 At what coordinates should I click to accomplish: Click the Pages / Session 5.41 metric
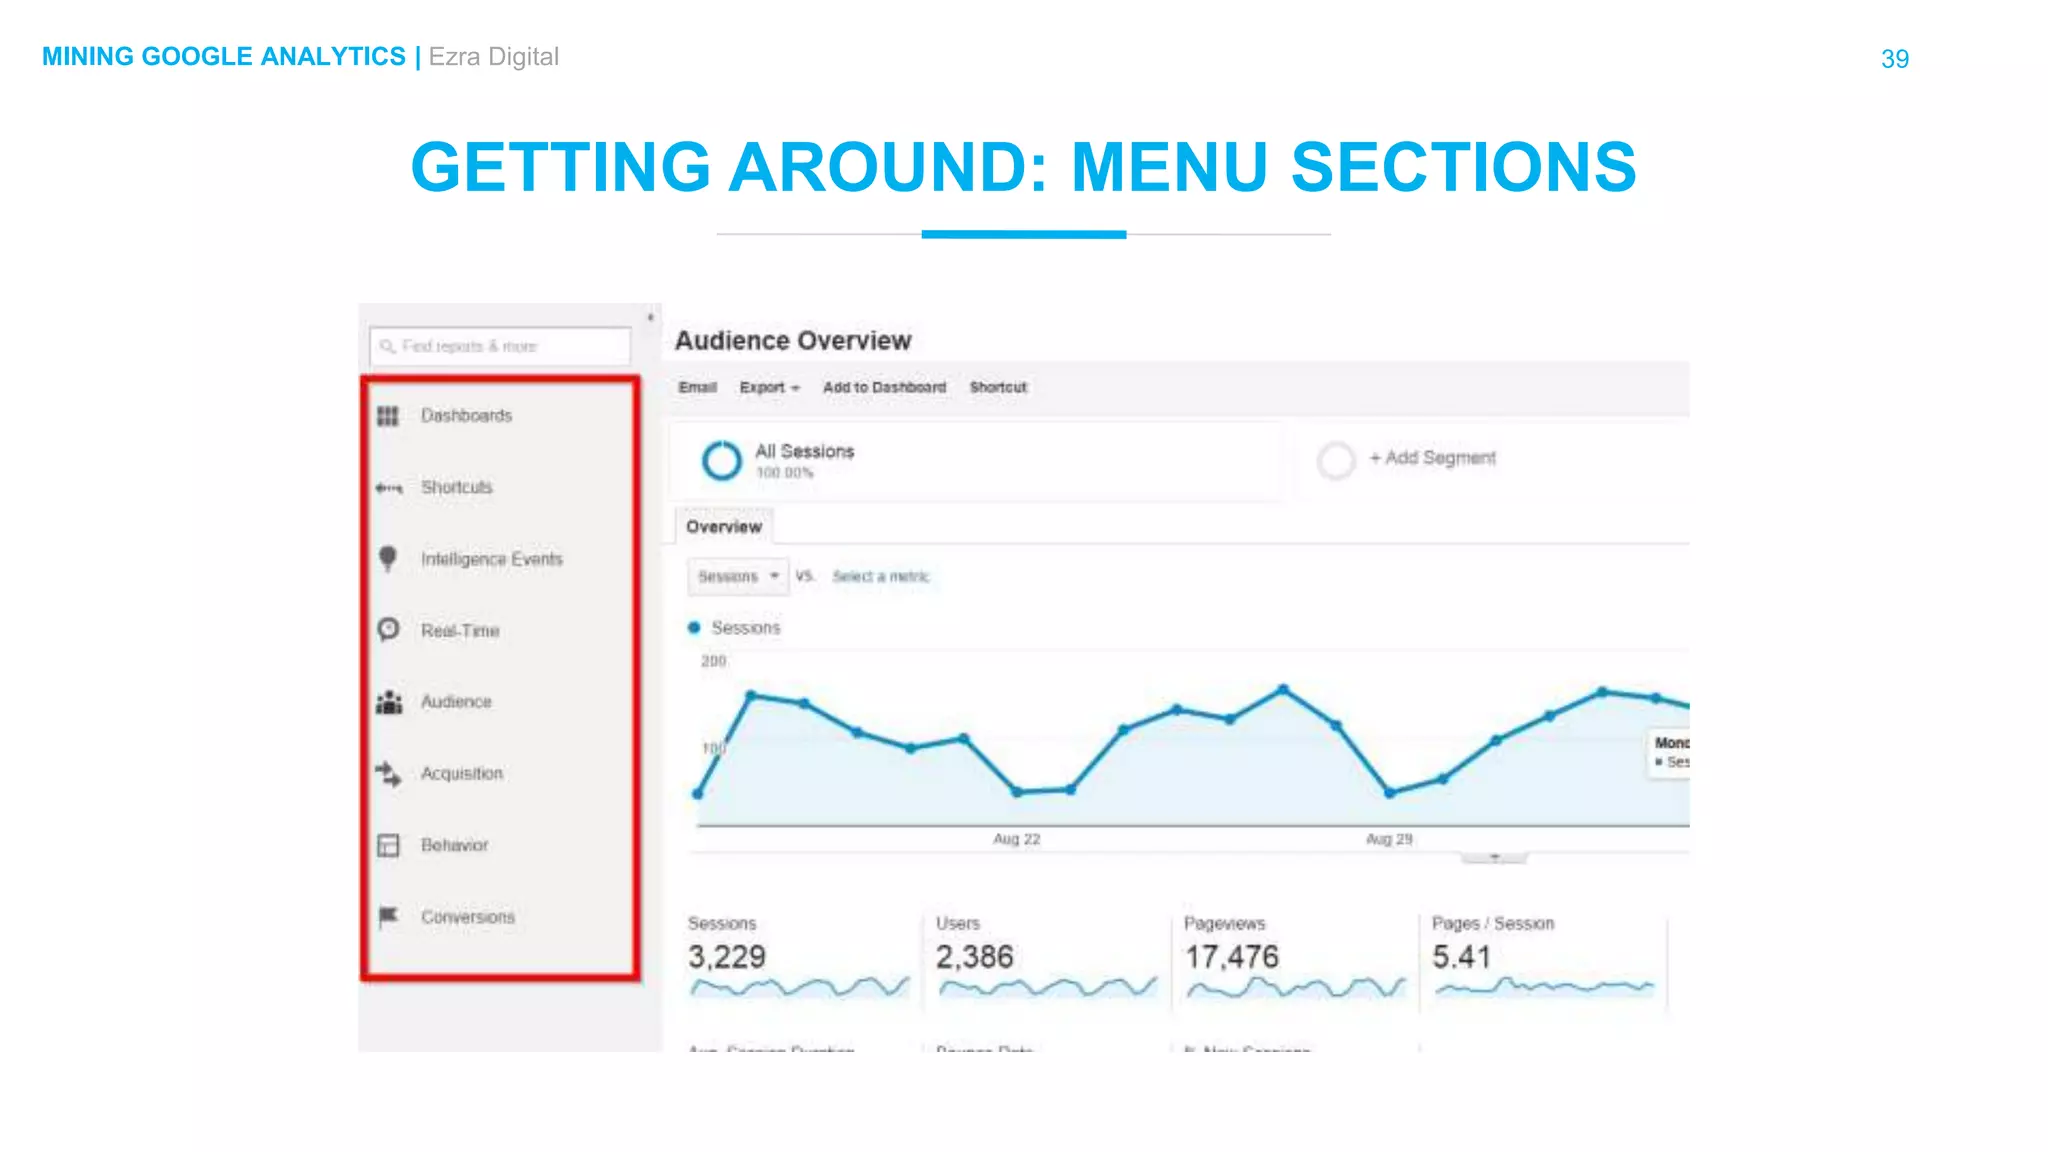coord(1462,957)
